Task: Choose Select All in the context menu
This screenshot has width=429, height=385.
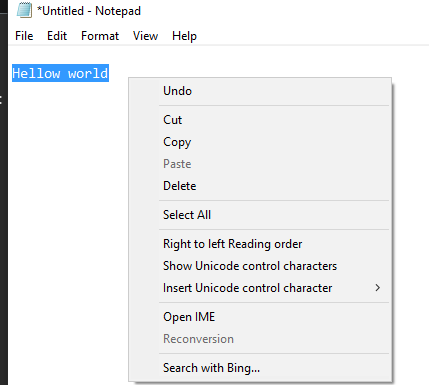Action: 260,215
